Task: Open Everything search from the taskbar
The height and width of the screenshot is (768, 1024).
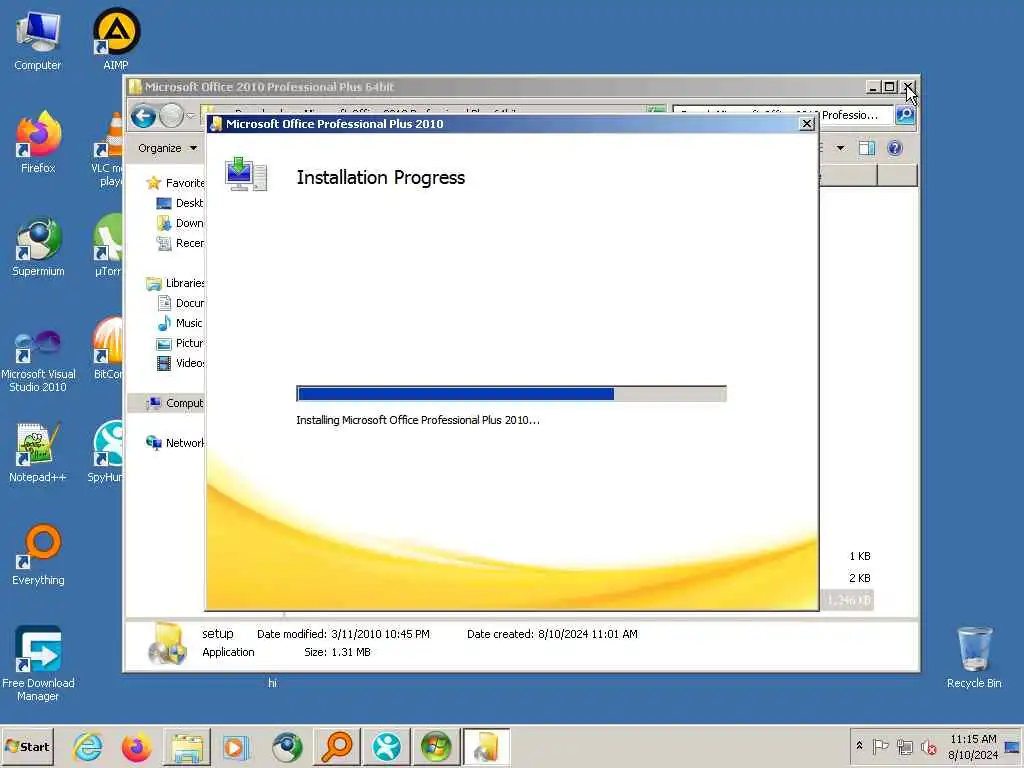Action: pyautogui.click(x=337, y=747)
